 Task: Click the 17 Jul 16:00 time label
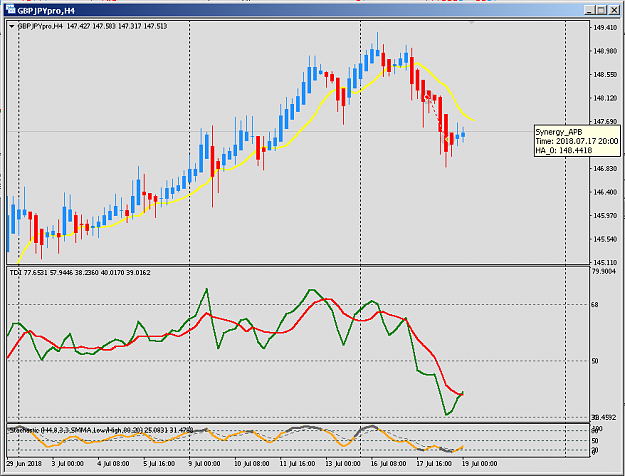(x=434, y=464)
